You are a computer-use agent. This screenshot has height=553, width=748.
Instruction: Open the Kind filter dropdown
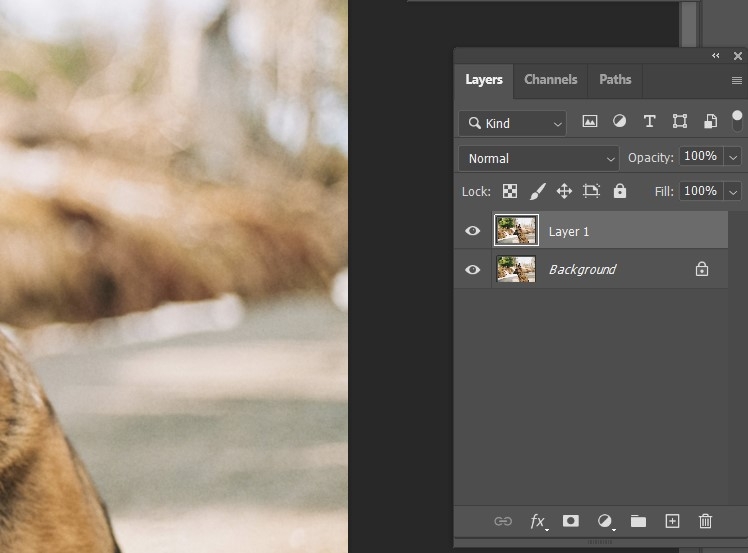pos(512,124)
